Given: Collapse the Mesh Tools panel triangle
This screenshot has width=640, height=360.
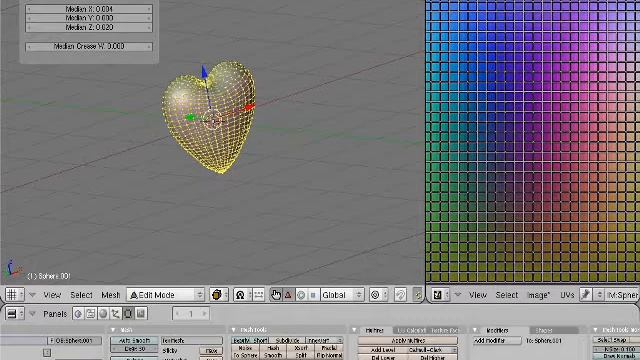Looking at the screenshot, I should pyautogui.click(x=234, y=330).
